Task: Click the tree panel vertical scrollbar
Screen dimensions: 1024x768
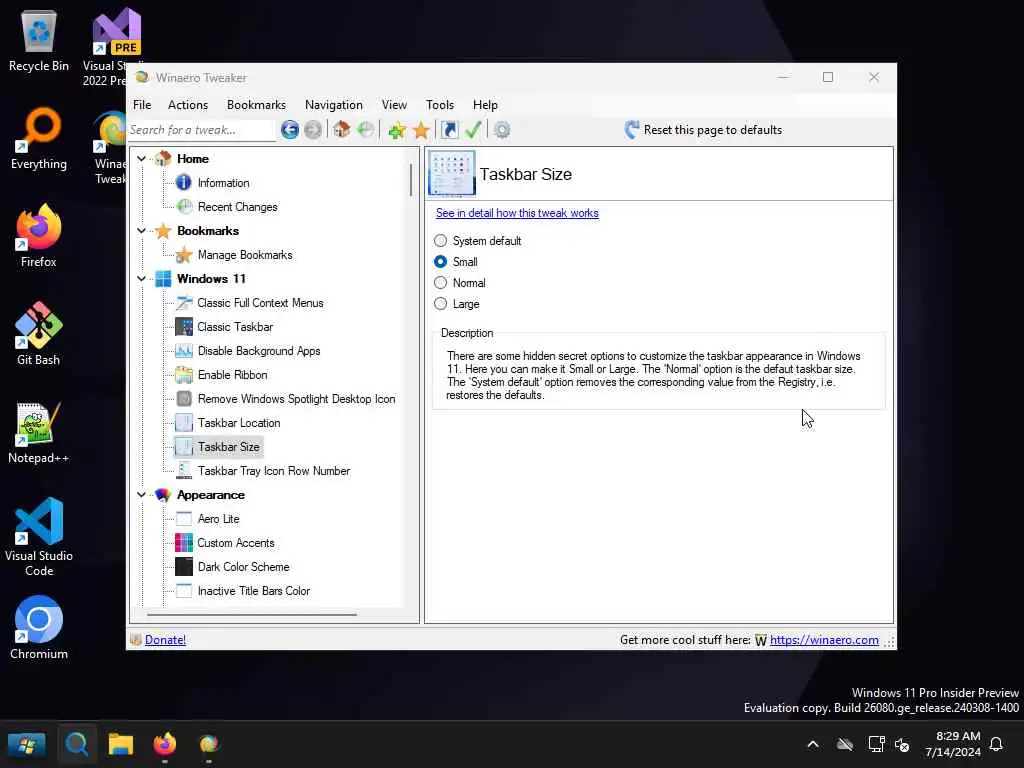Action: (x=411, y=180)
